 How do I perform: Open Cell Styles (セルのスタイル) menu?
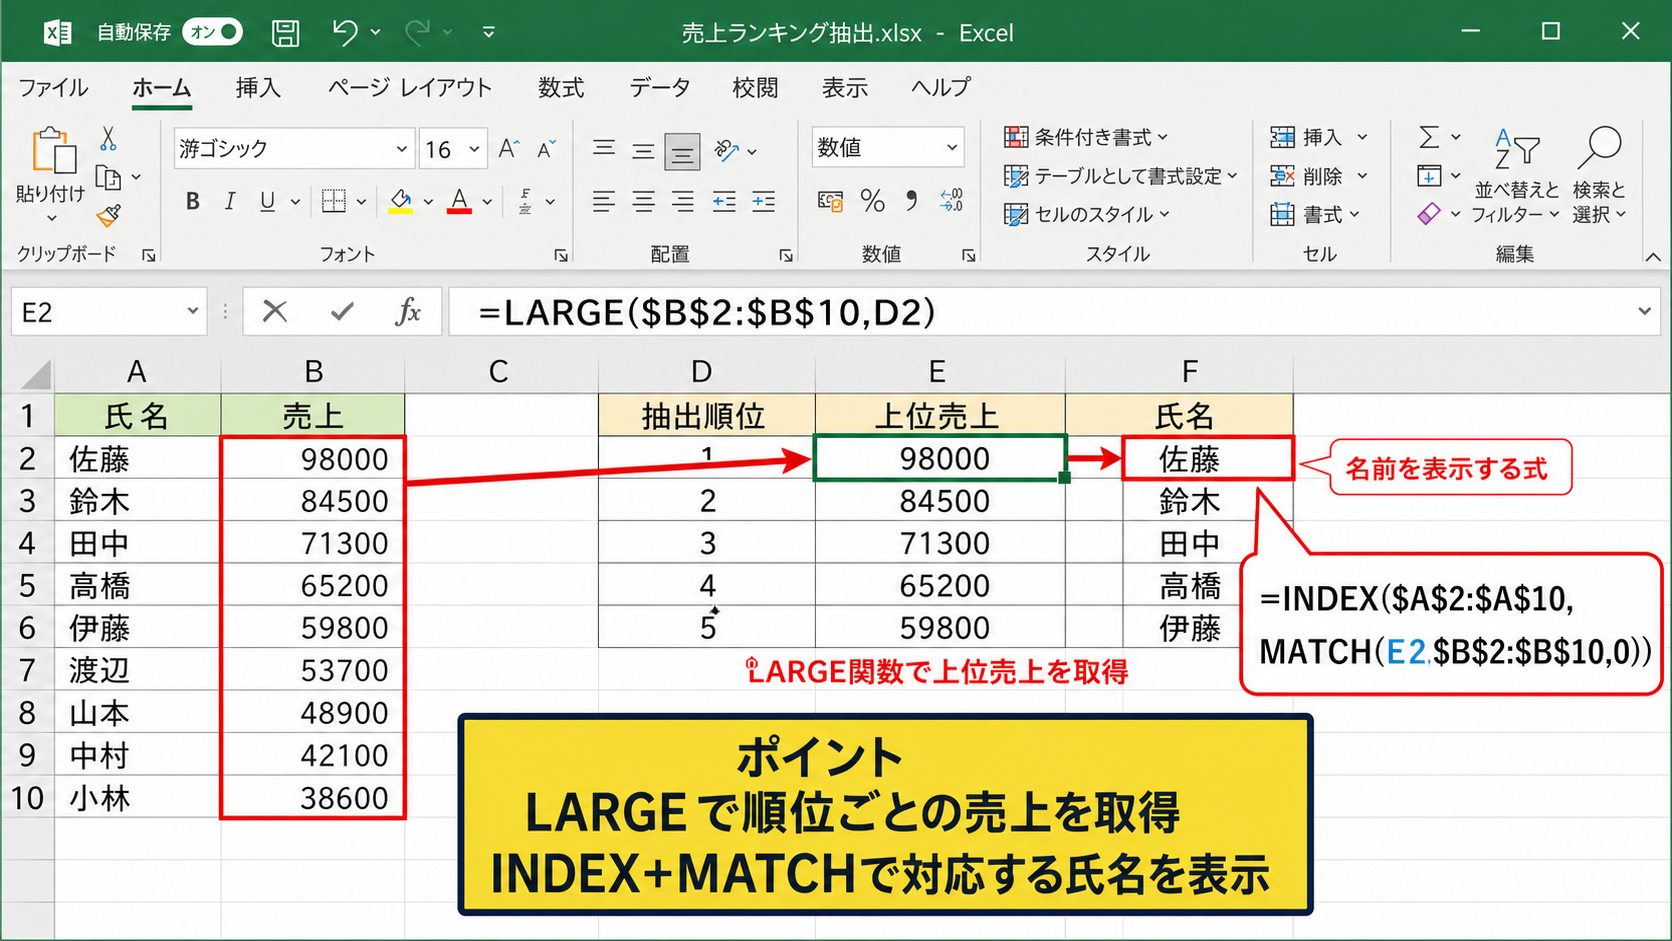tap(1087, 214)
